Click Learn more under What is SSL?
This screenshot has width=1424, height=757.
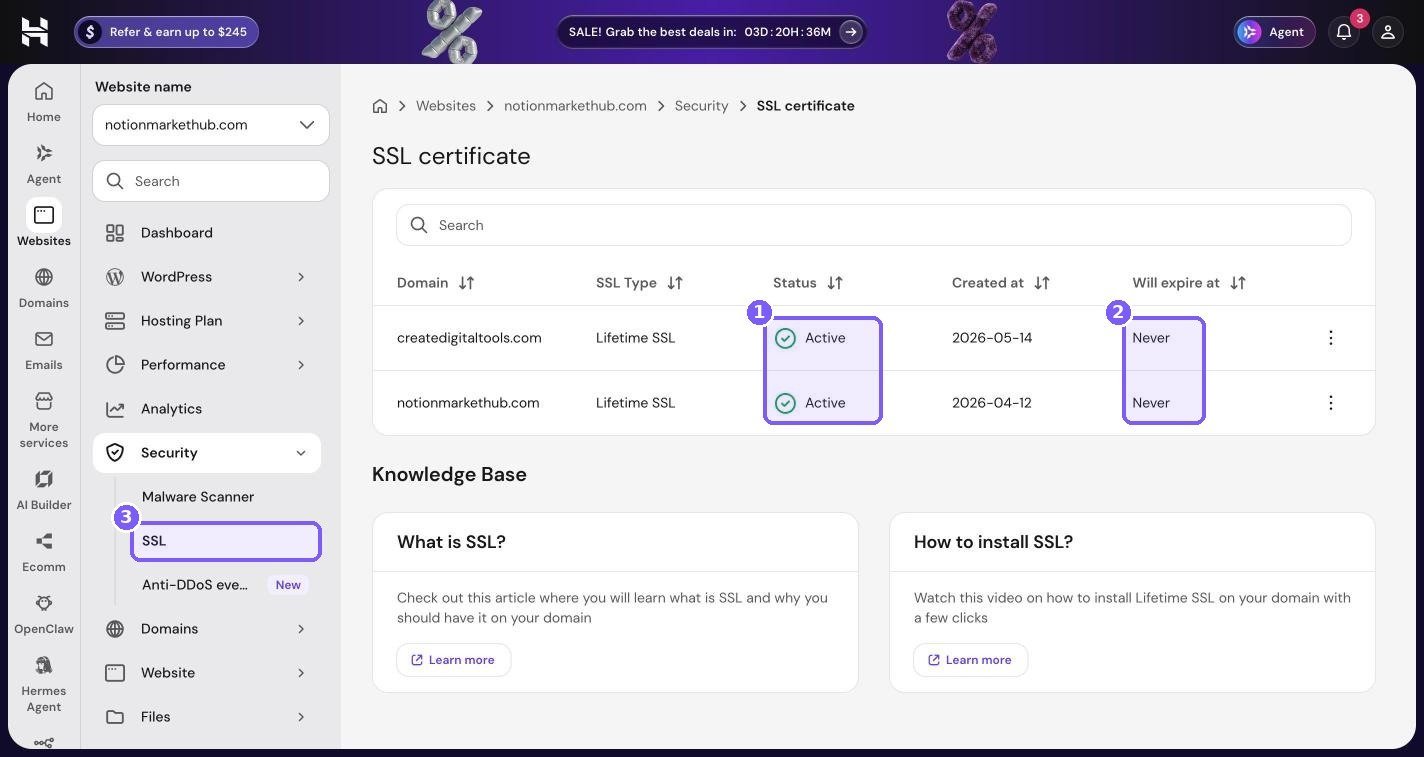454,660
